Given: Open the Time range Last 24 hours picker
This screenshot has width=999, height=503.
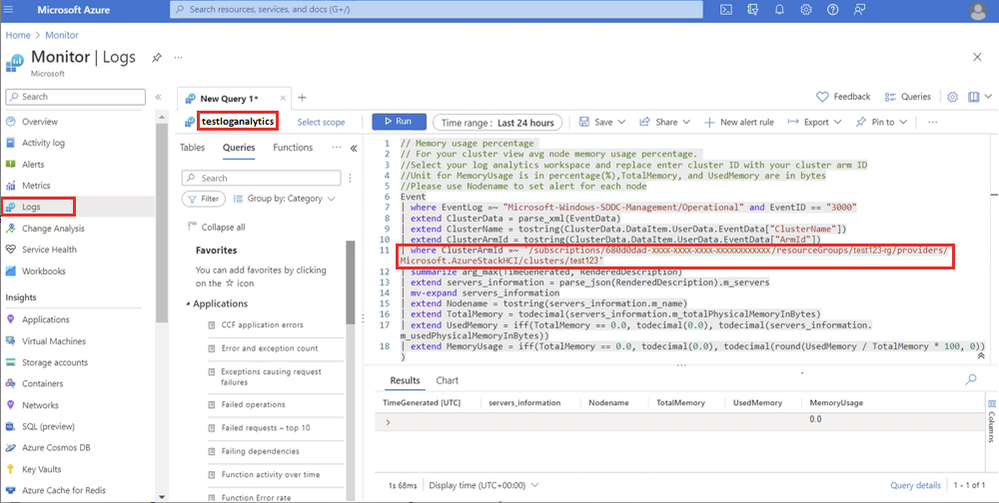Looking at the screenshot, I should point(497,122).
